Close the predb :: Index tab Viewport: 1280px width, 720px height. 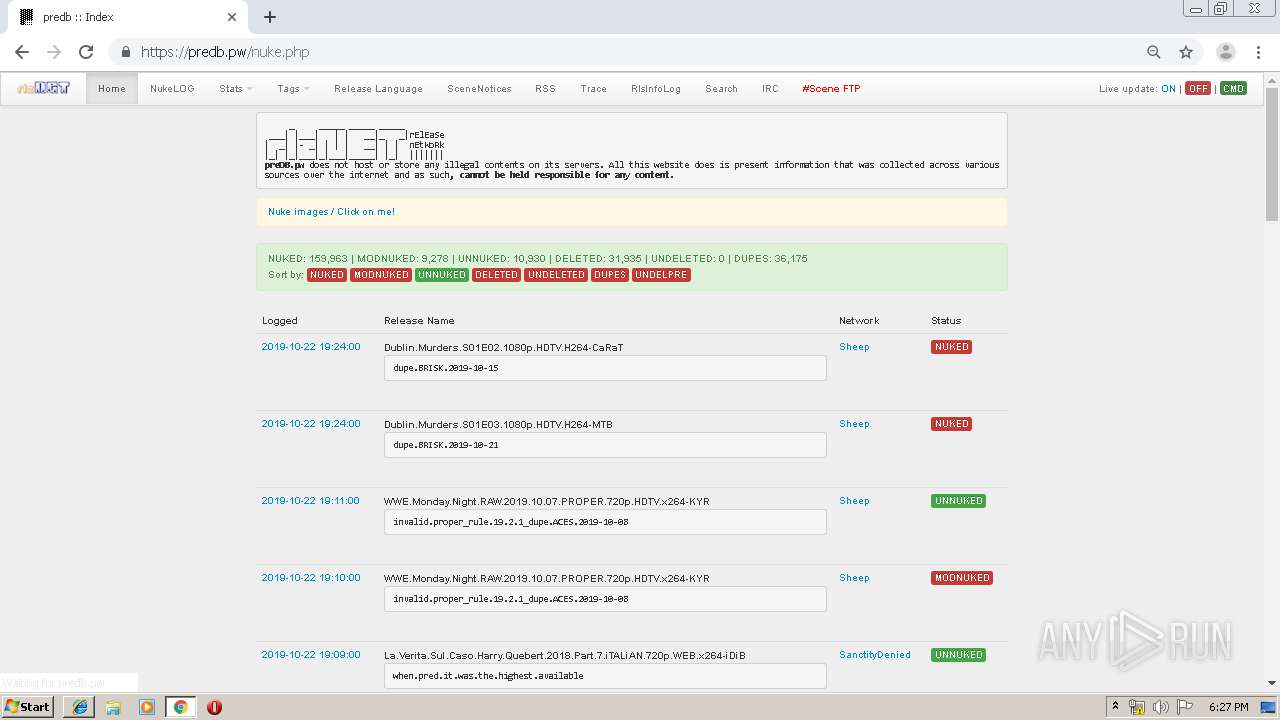tap(232, 17)
